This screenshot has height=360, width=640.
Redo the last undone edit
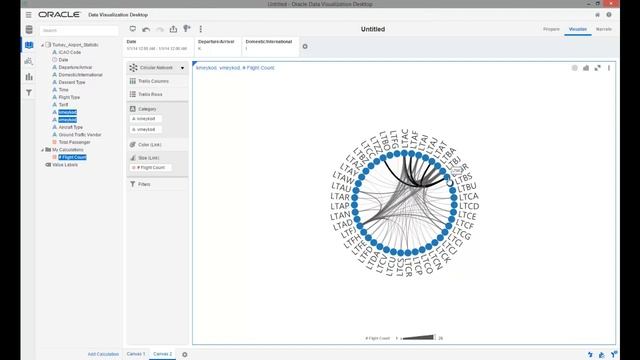tap(160, 29)
